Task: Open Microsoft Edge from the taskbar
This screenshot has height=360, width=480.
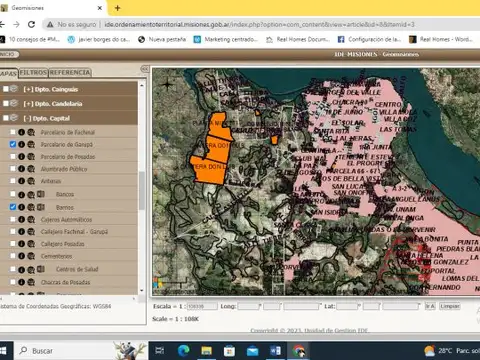Action: pos(183,351)
